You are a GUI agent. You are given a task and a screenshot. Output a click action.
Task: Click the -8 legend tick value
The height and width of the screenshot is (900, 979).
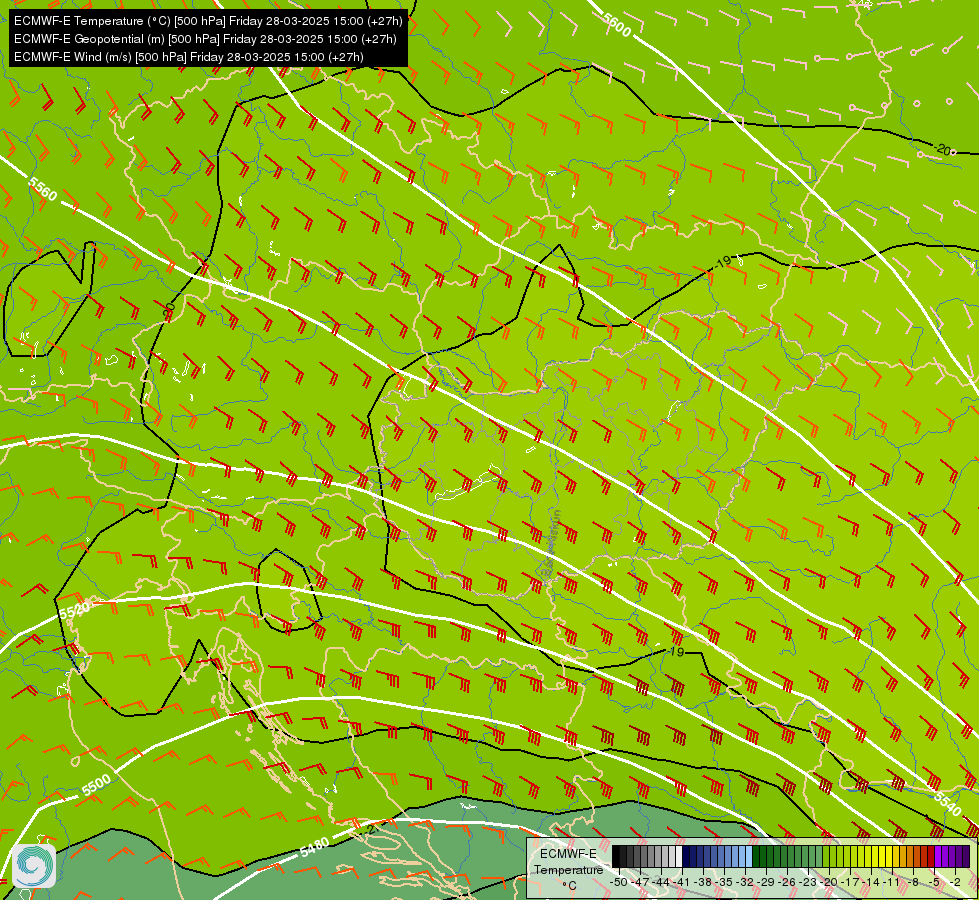point(915,882)
